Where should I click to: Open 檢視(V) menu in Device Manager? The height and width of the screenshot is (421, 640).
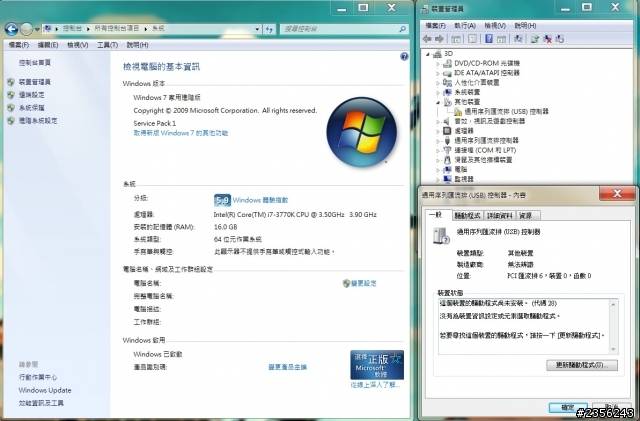pos(495,26)
